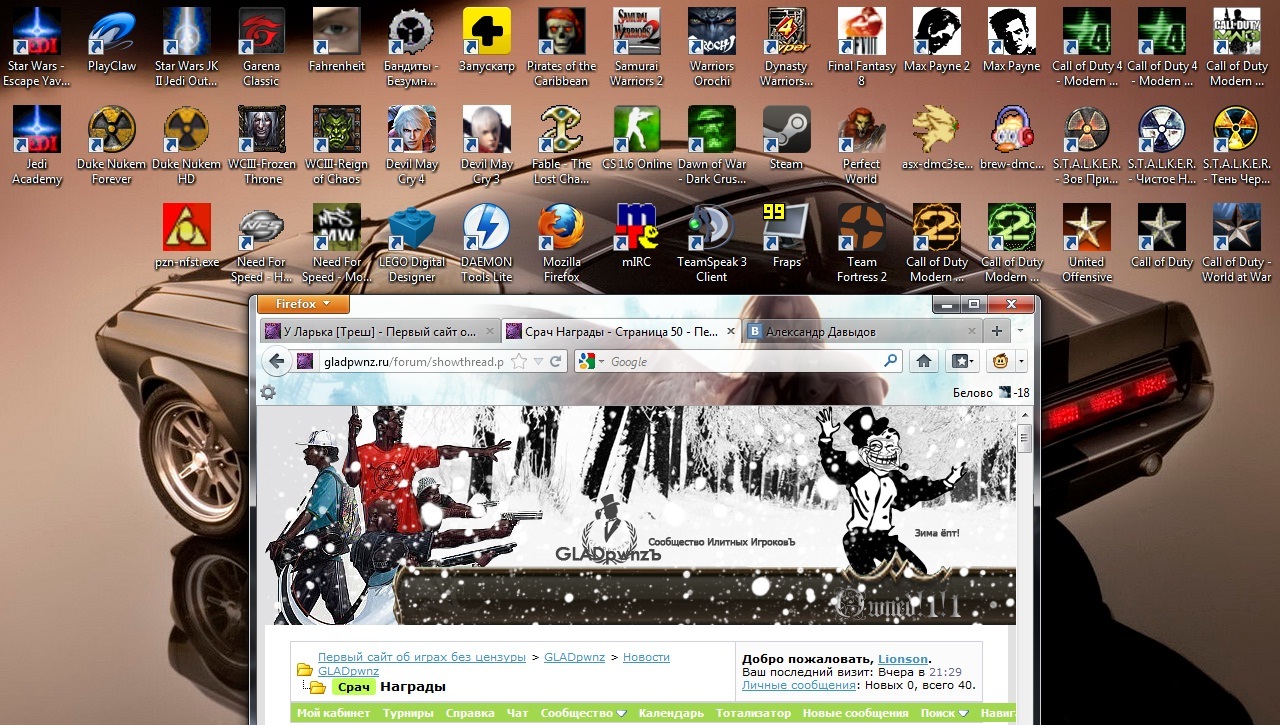Close the У Ларька [Треш] tab
The width and height of the screenshot is (1280, 725).
click(x=490, y=331)
